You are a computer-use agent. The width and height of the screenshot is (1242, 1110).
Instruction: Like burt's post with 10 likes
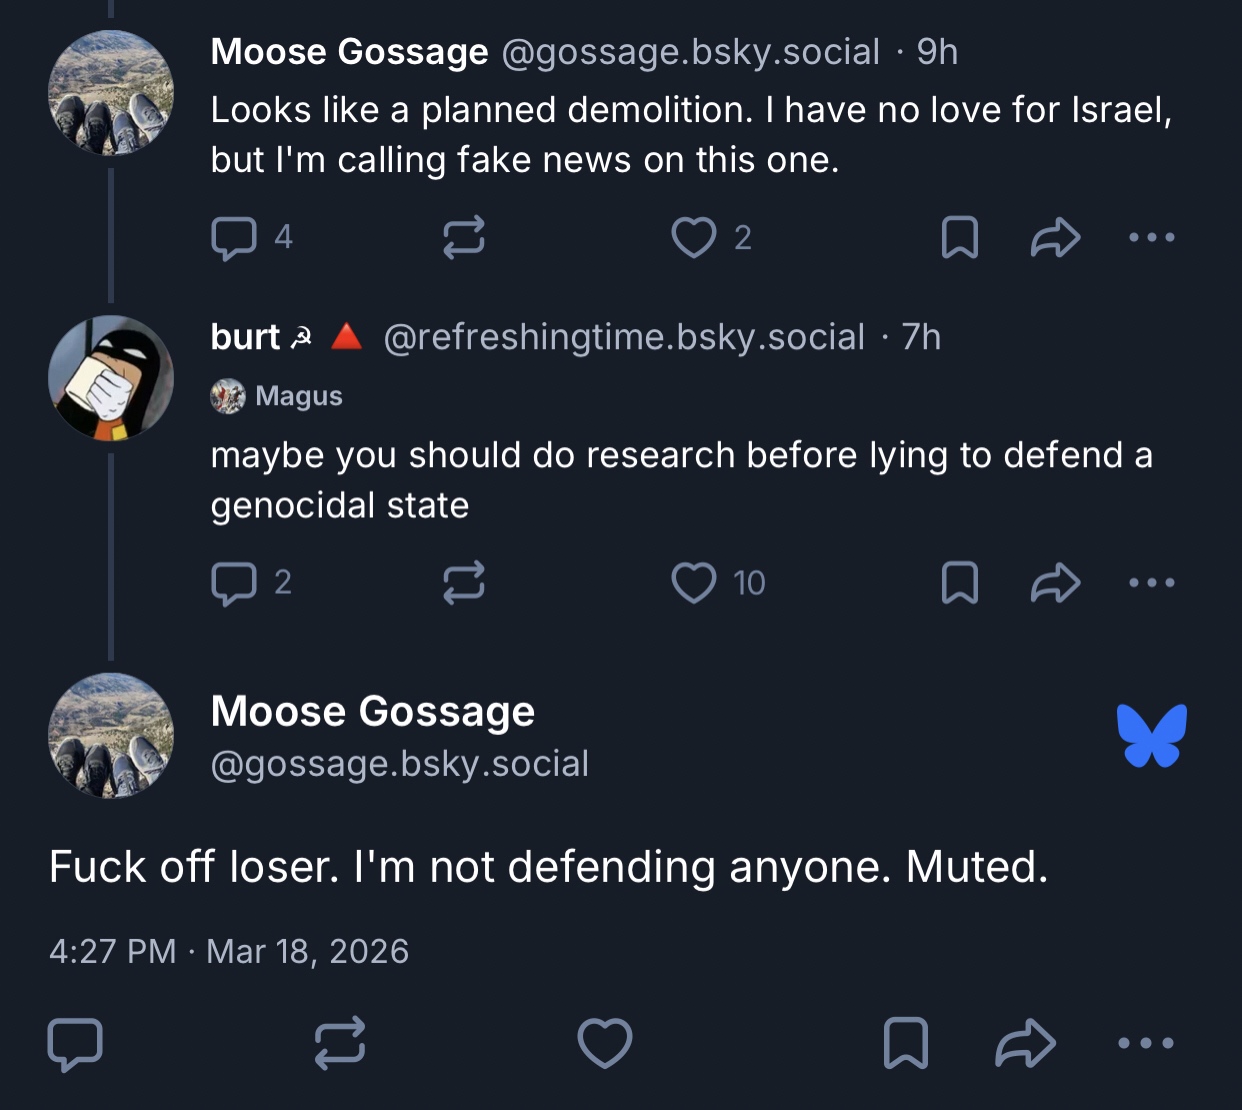tap(693, 583)
